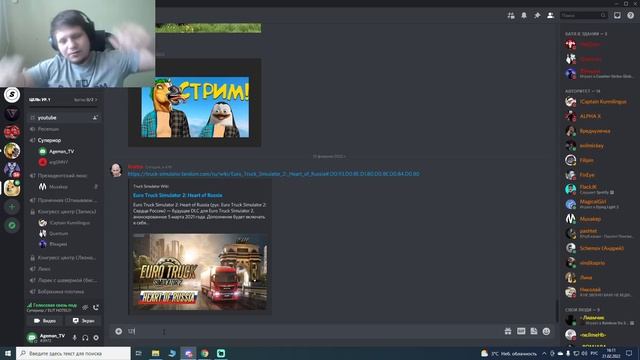The height and width of the screenshot is (360, 640).
Task: Toggle noise suppression icon in voice panel
Action: pos(85,307)
